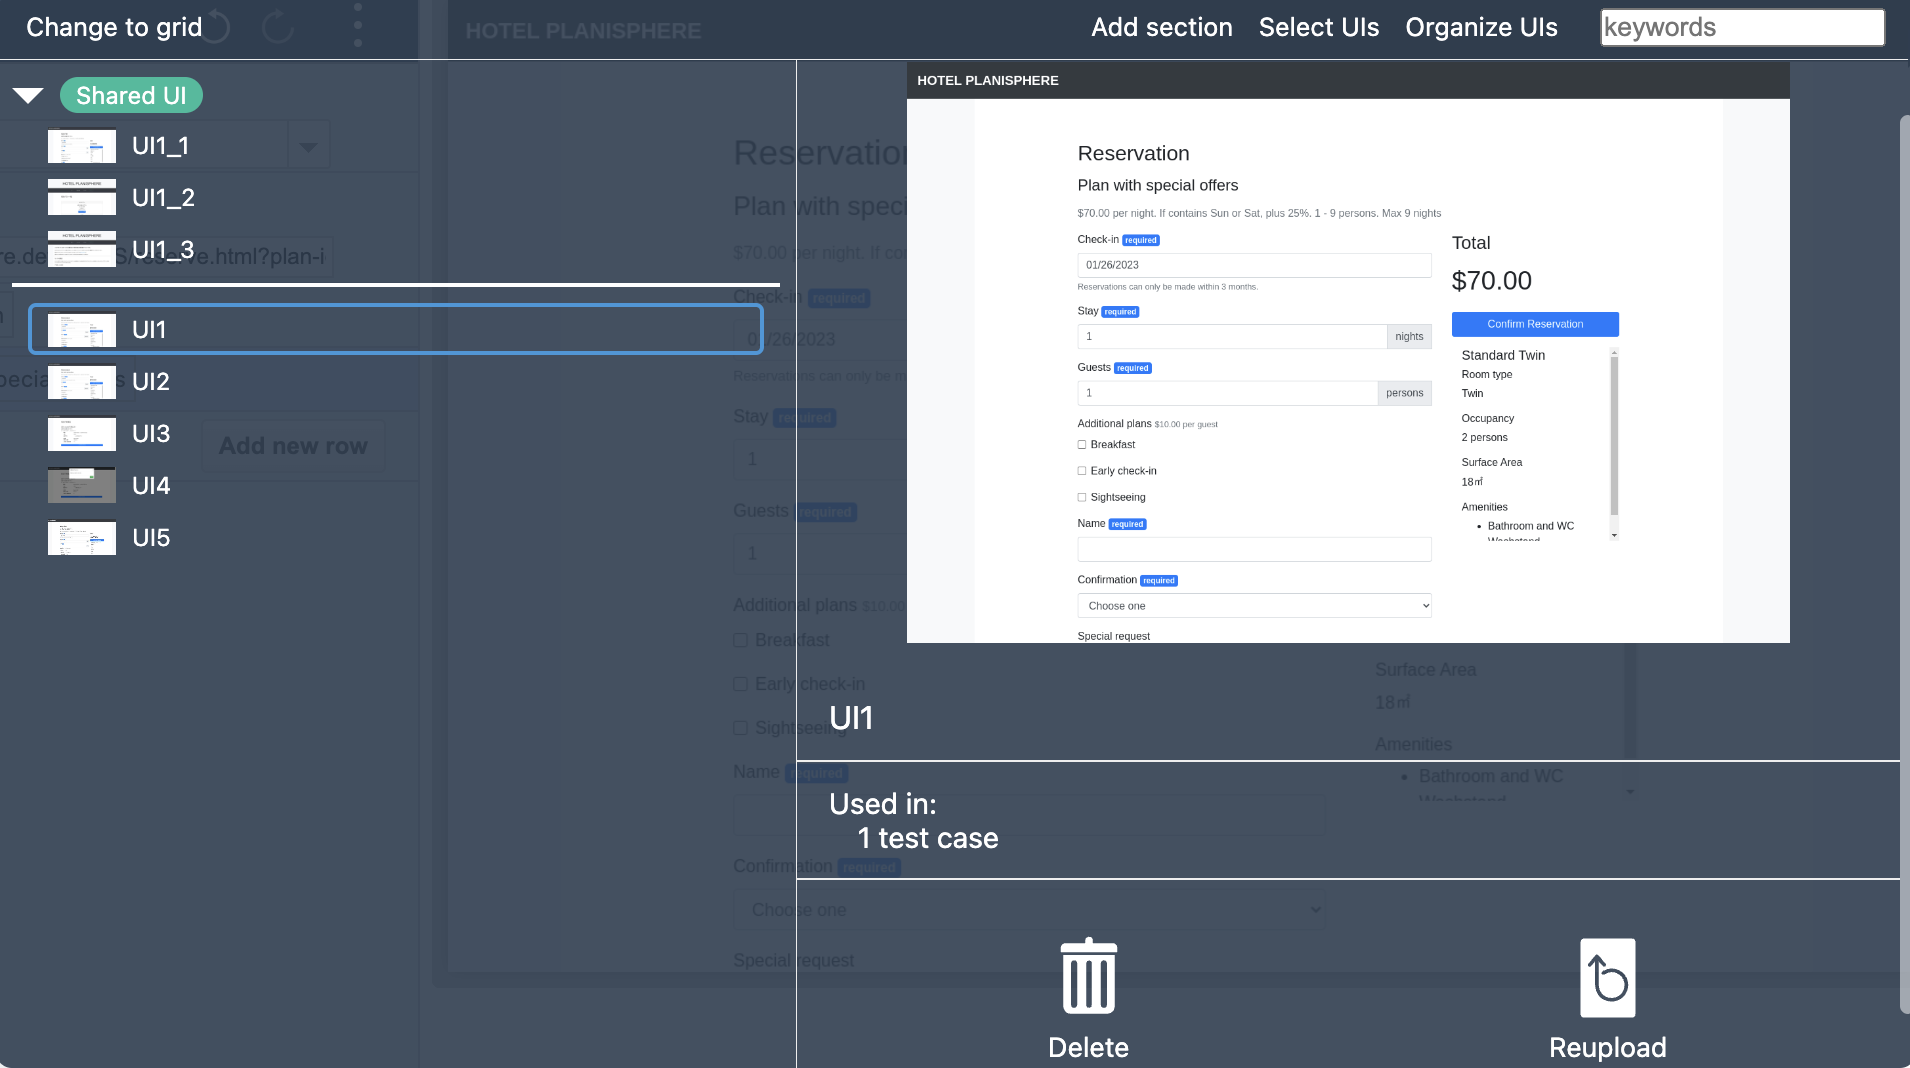Click the UI5 thumbnail
Viewport: 1910px width, 1068px height.
coord(82,538)
